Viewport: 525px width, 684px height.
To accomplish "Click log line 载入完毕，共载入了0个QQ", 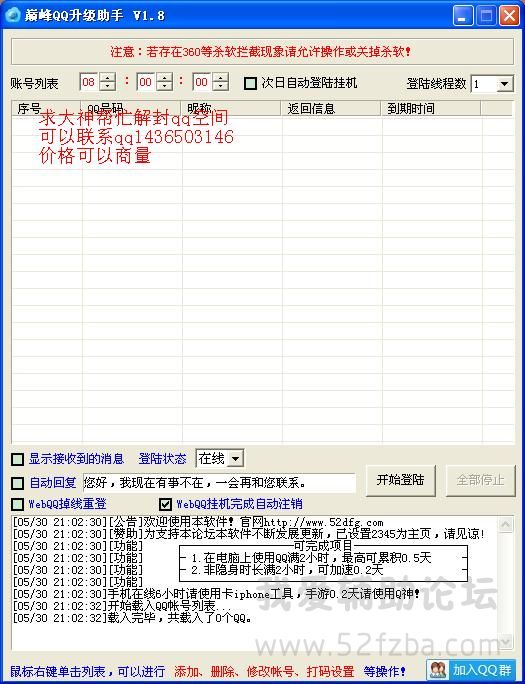I will point(132,618).
